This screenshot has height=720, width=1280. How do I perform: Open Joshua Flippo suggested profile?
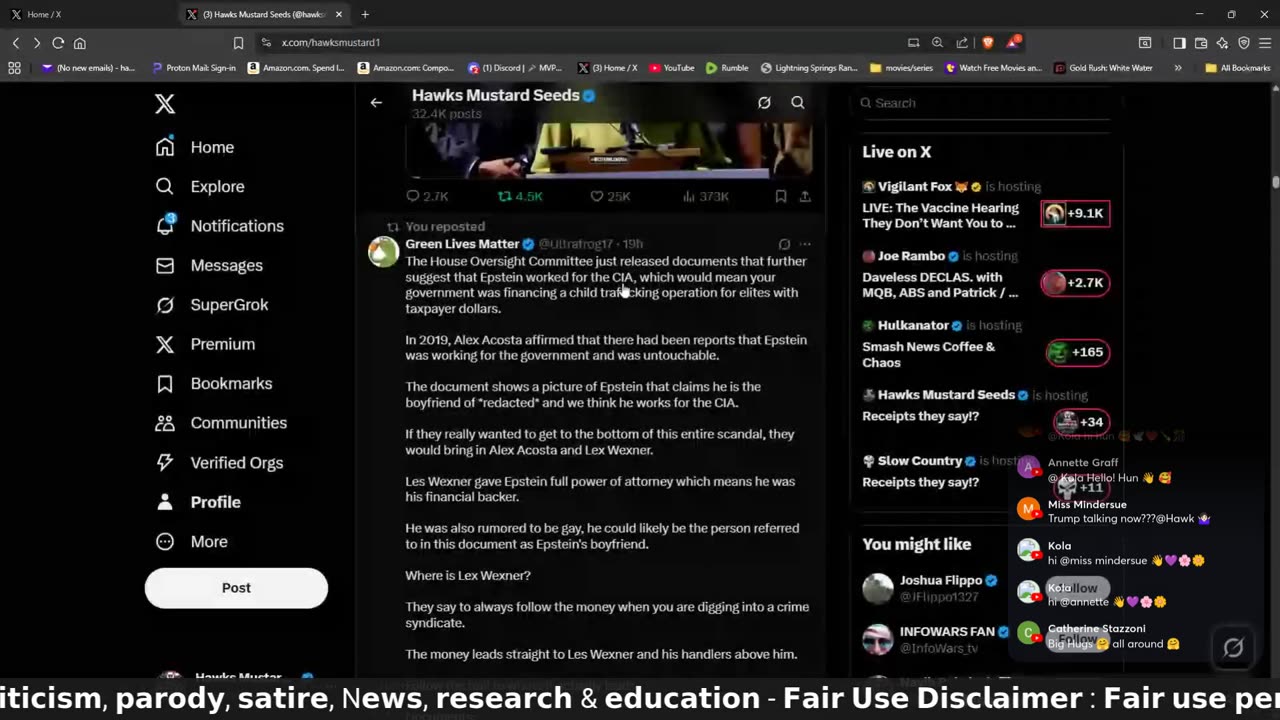point(940,580)
